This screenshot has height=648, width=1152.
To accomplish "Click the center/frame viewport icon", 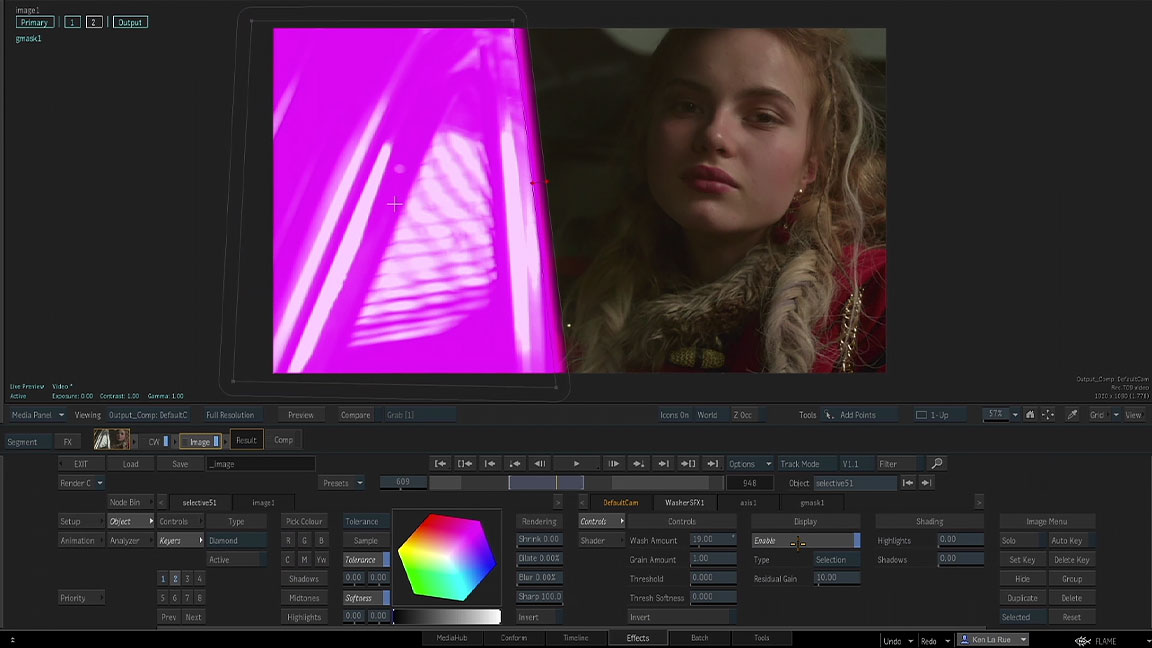I will (1048, 415).
